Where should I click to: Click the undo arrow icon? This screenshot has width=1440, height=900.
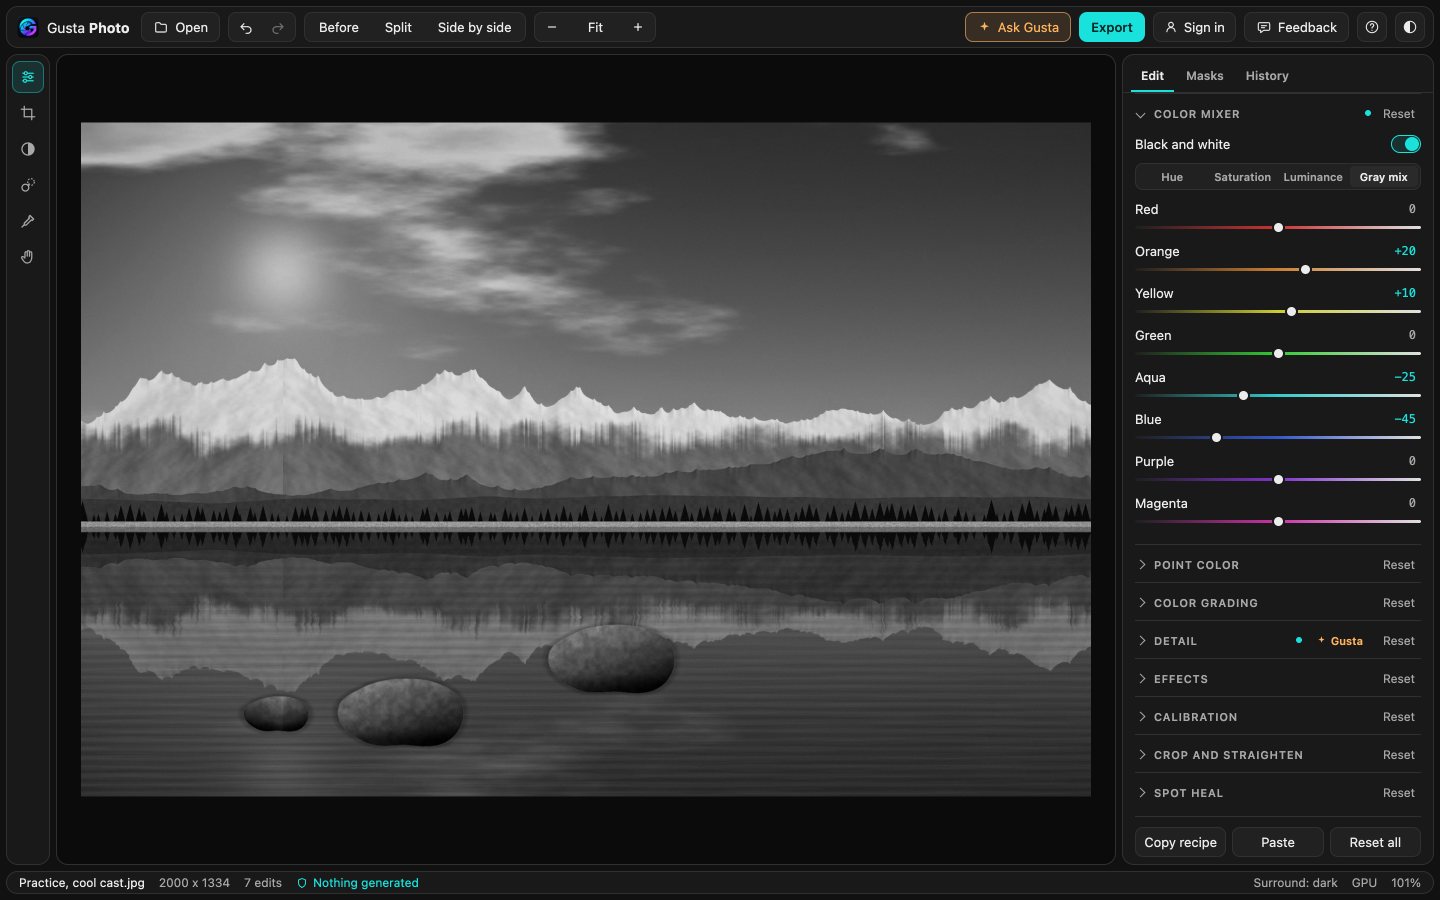(246, 27)
